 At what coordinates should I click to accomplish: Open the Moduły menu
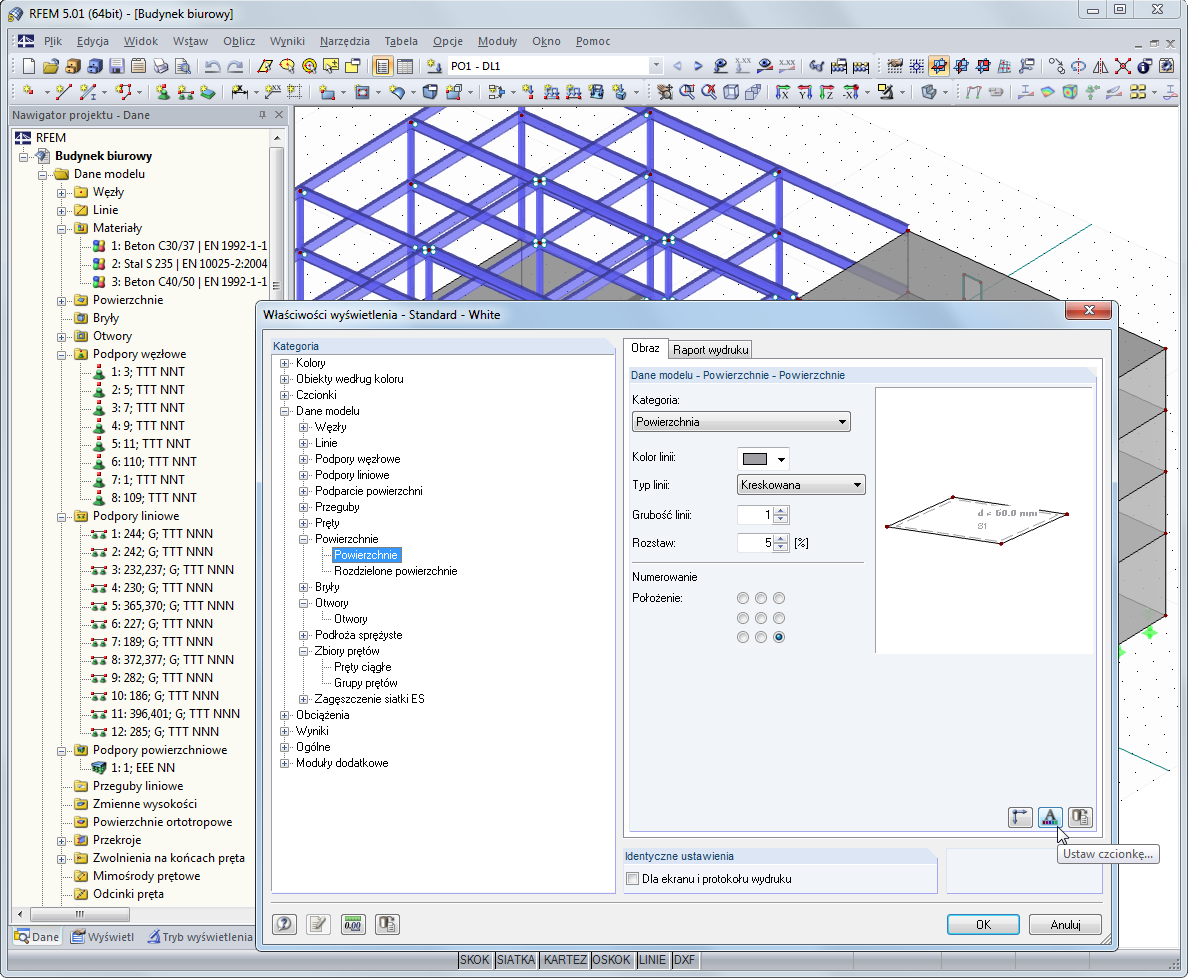tap(497, 41)
